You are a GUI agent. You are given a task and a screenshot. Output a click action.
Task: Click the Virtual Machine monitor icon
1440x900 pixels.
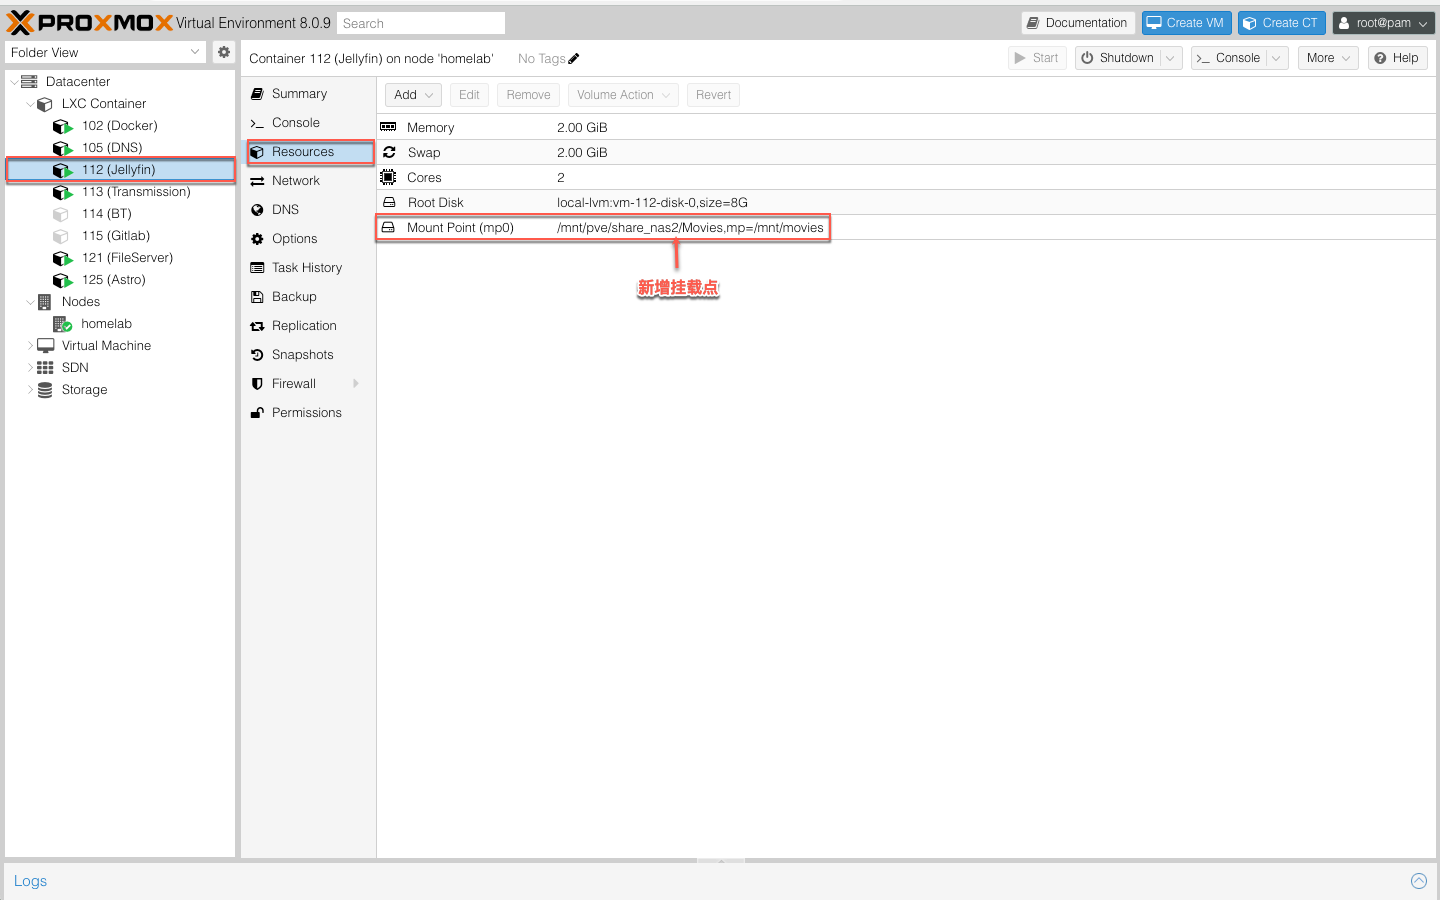tap(45, 345)
